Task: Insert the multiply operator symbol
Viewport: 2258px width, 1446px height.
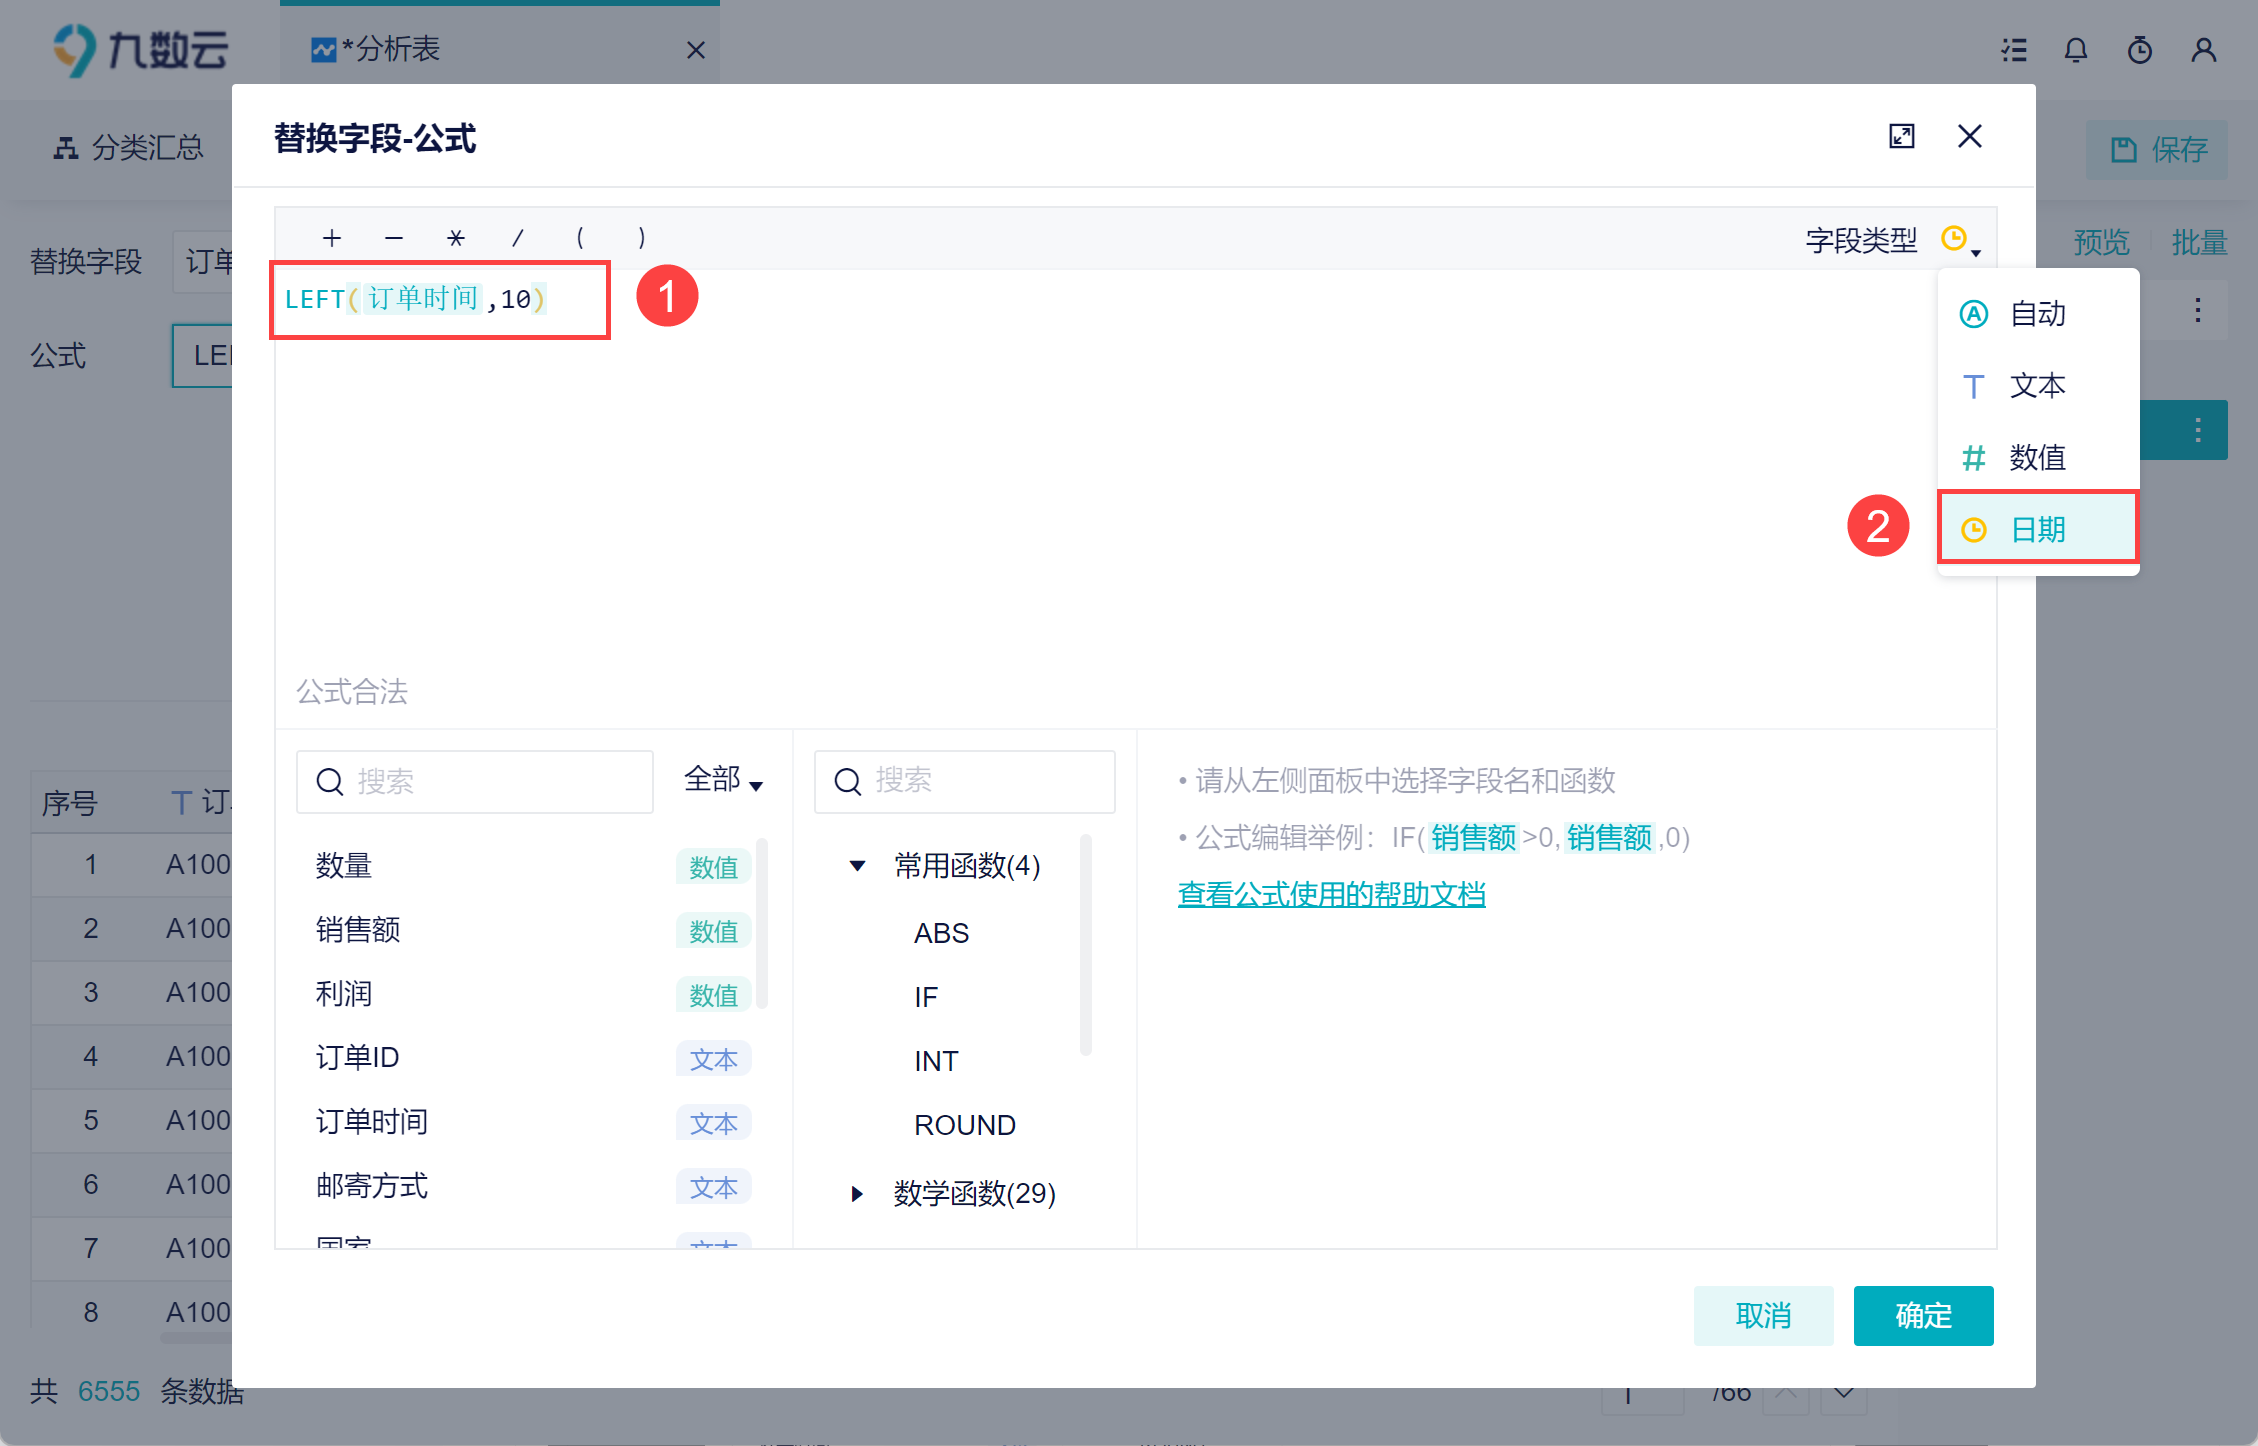Action: tap(455, 238)
